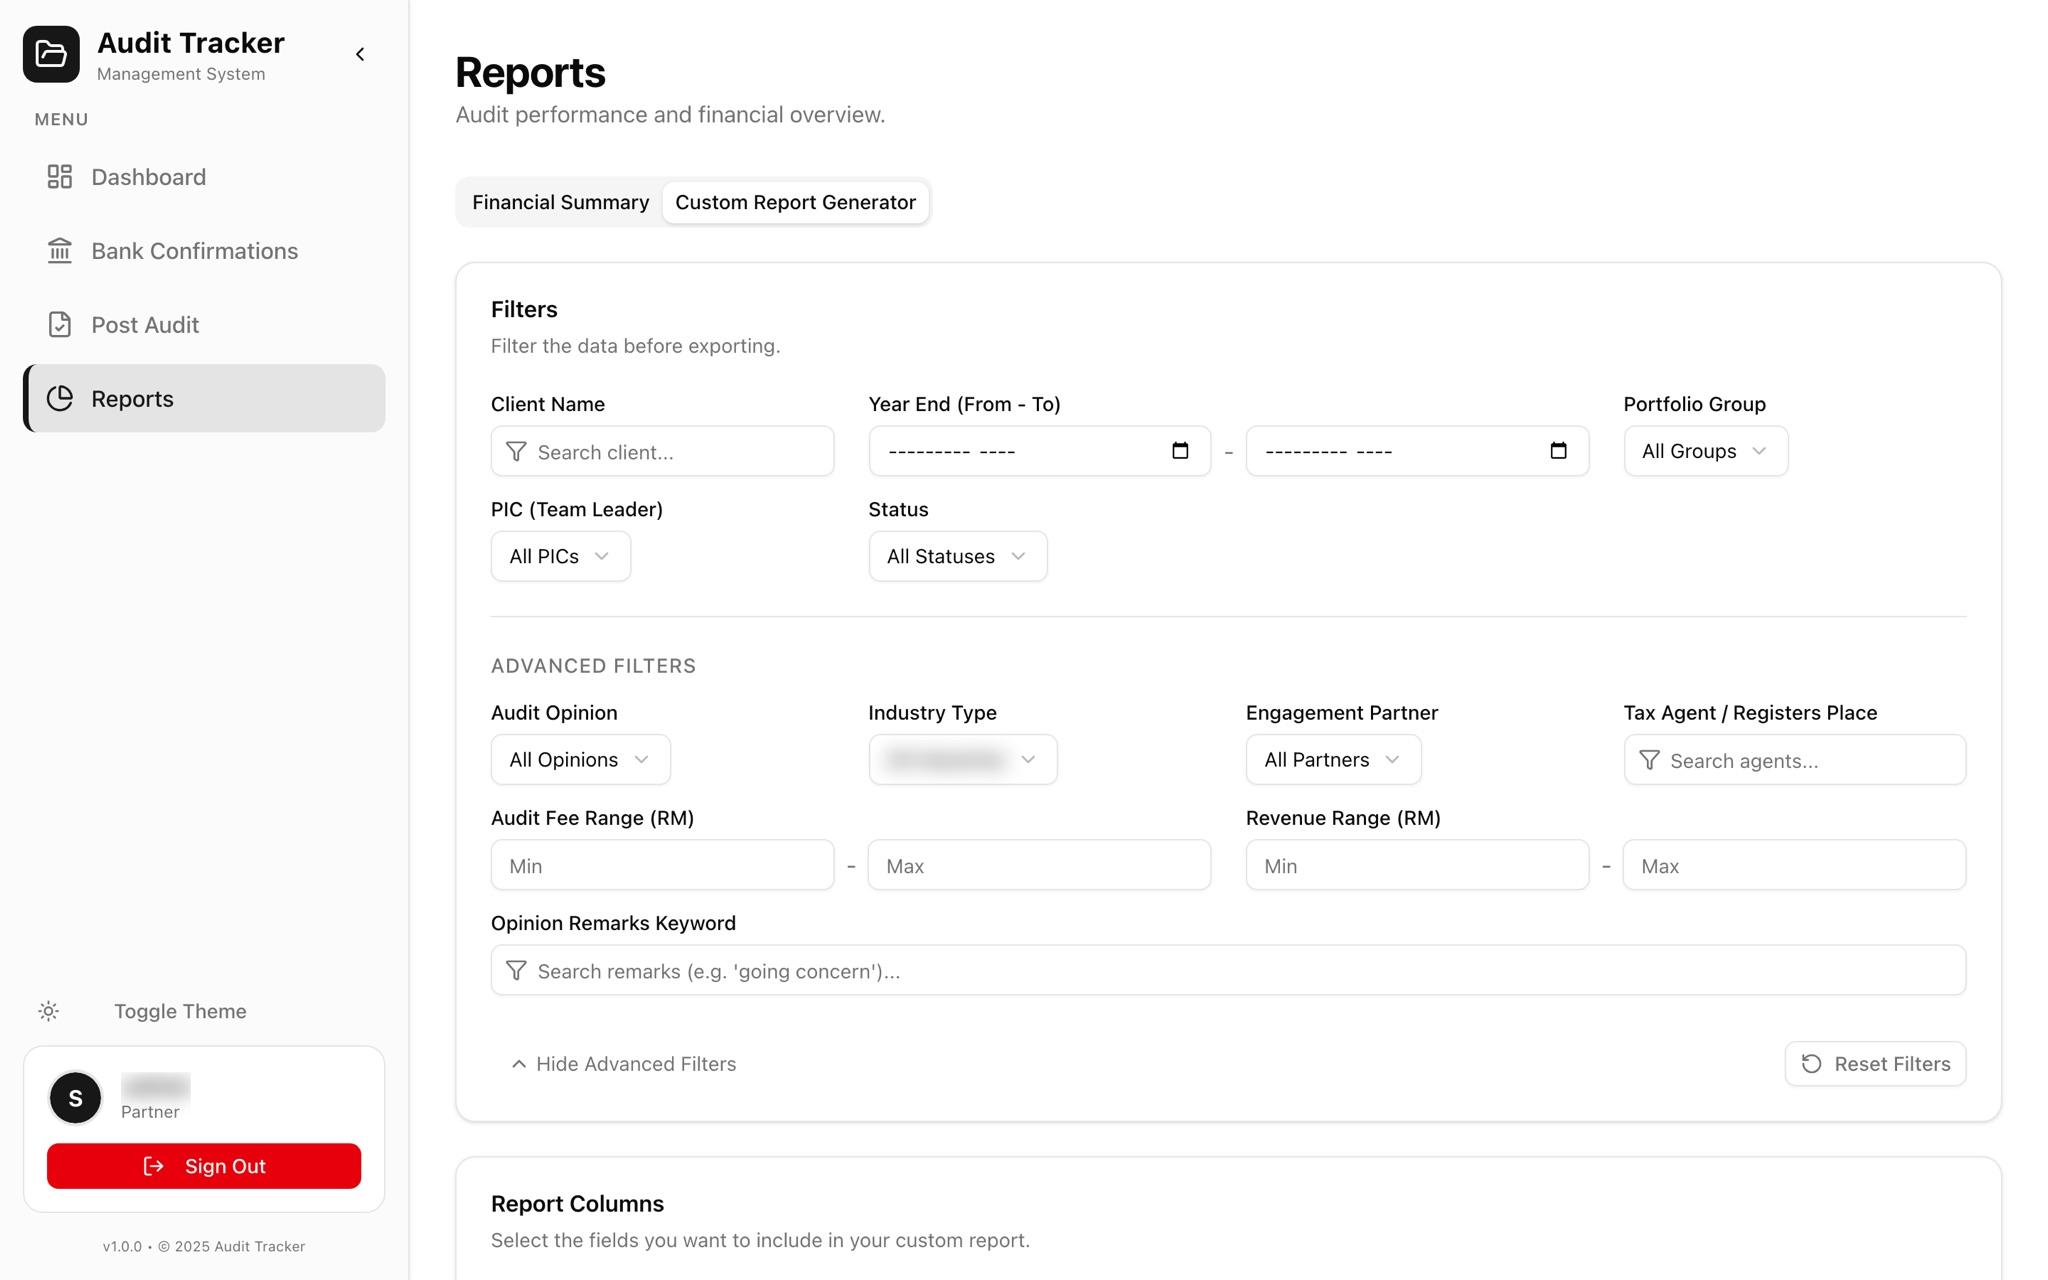The height and width of the screenshot is (1280, 2048).
Task: Open the Industry Type dropdown
Action: pos(962,760)
